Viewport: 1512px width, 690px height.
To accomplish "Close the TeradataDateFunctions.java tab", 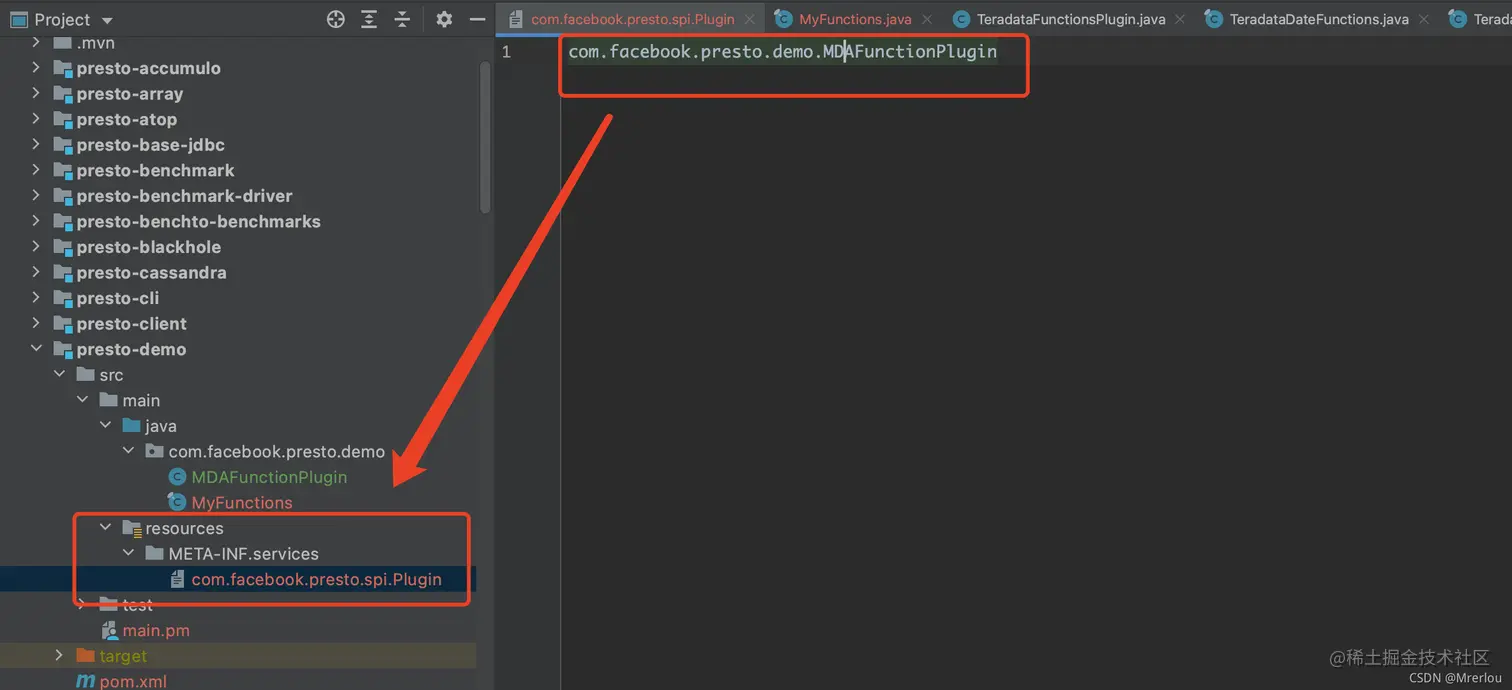I will point(1425,19).
